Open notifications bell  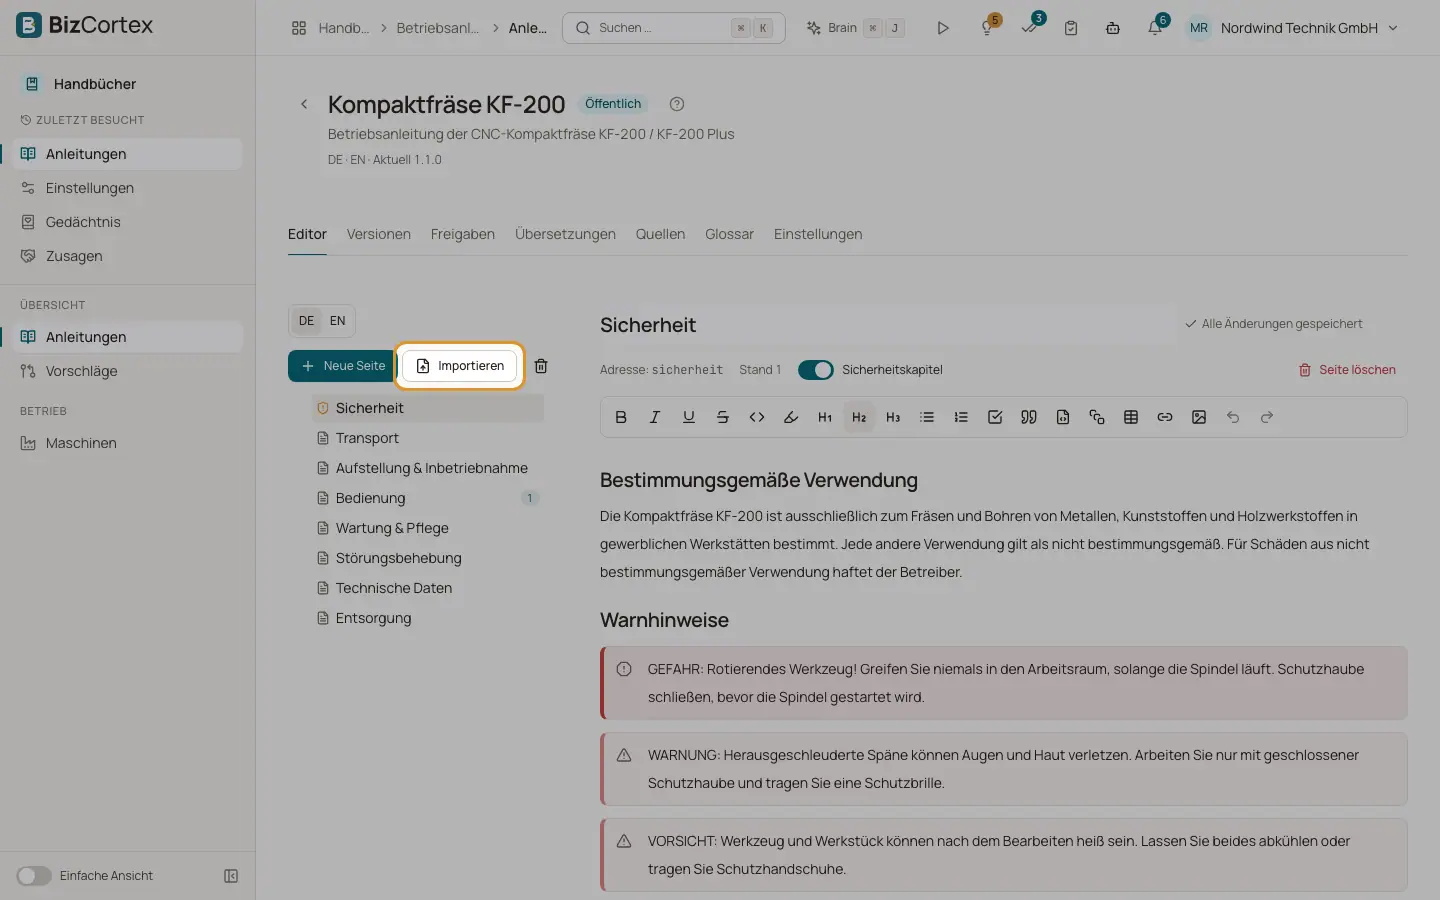click(x=1155, y=28)
